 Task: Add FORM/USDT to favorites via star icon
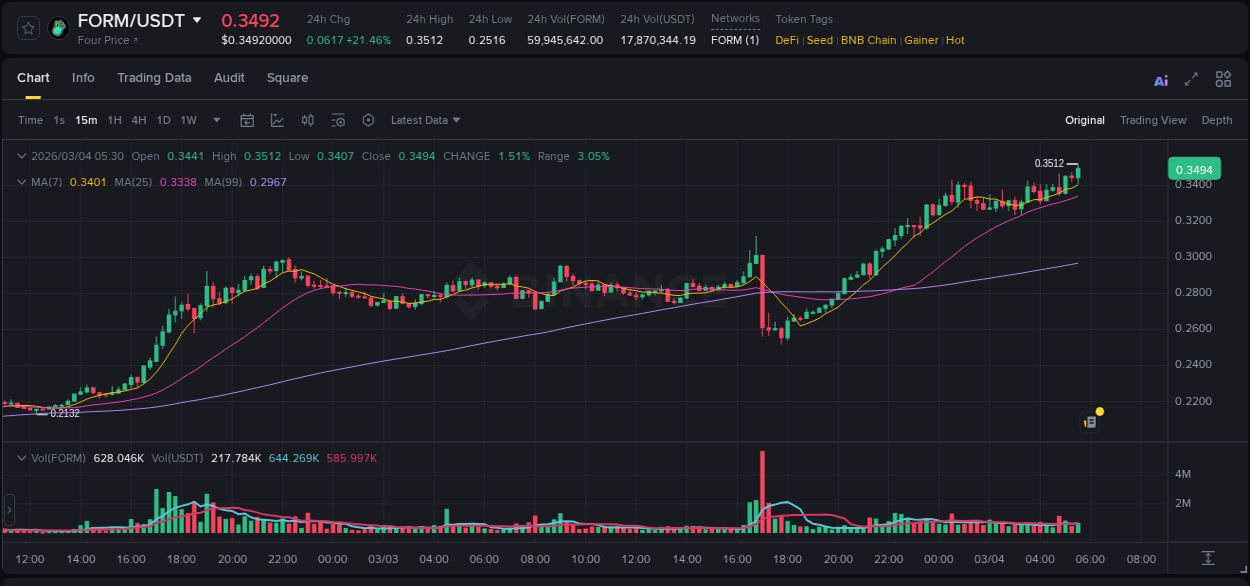(x=27, y=27)
